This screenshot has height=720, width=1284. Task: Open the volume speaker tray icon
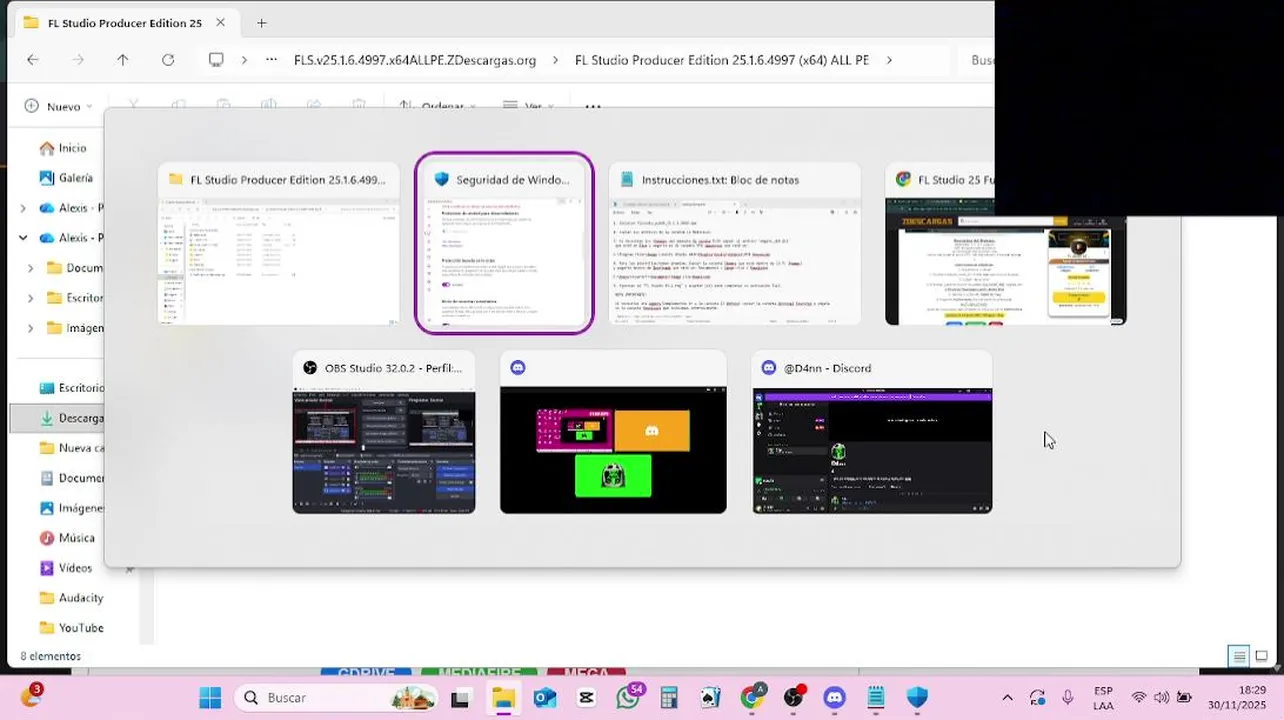click(1161, 697)
